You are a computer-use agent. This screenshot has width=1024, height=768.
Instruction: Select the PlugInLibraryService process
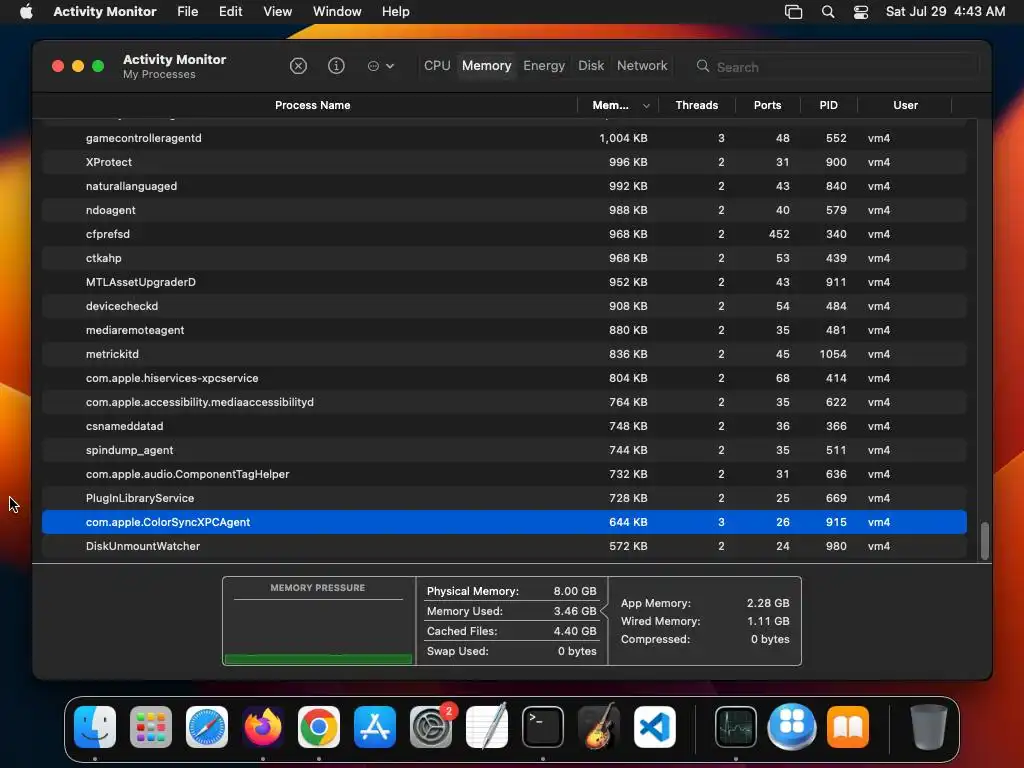click(504, 498)
